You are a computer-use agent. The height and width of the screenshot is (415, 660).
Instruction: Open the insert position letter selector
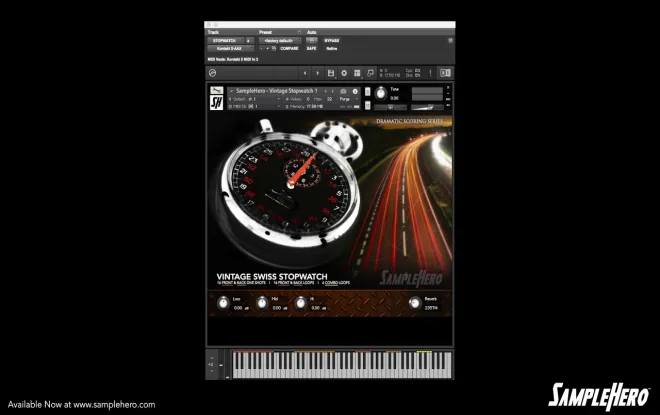coord(249,40)
